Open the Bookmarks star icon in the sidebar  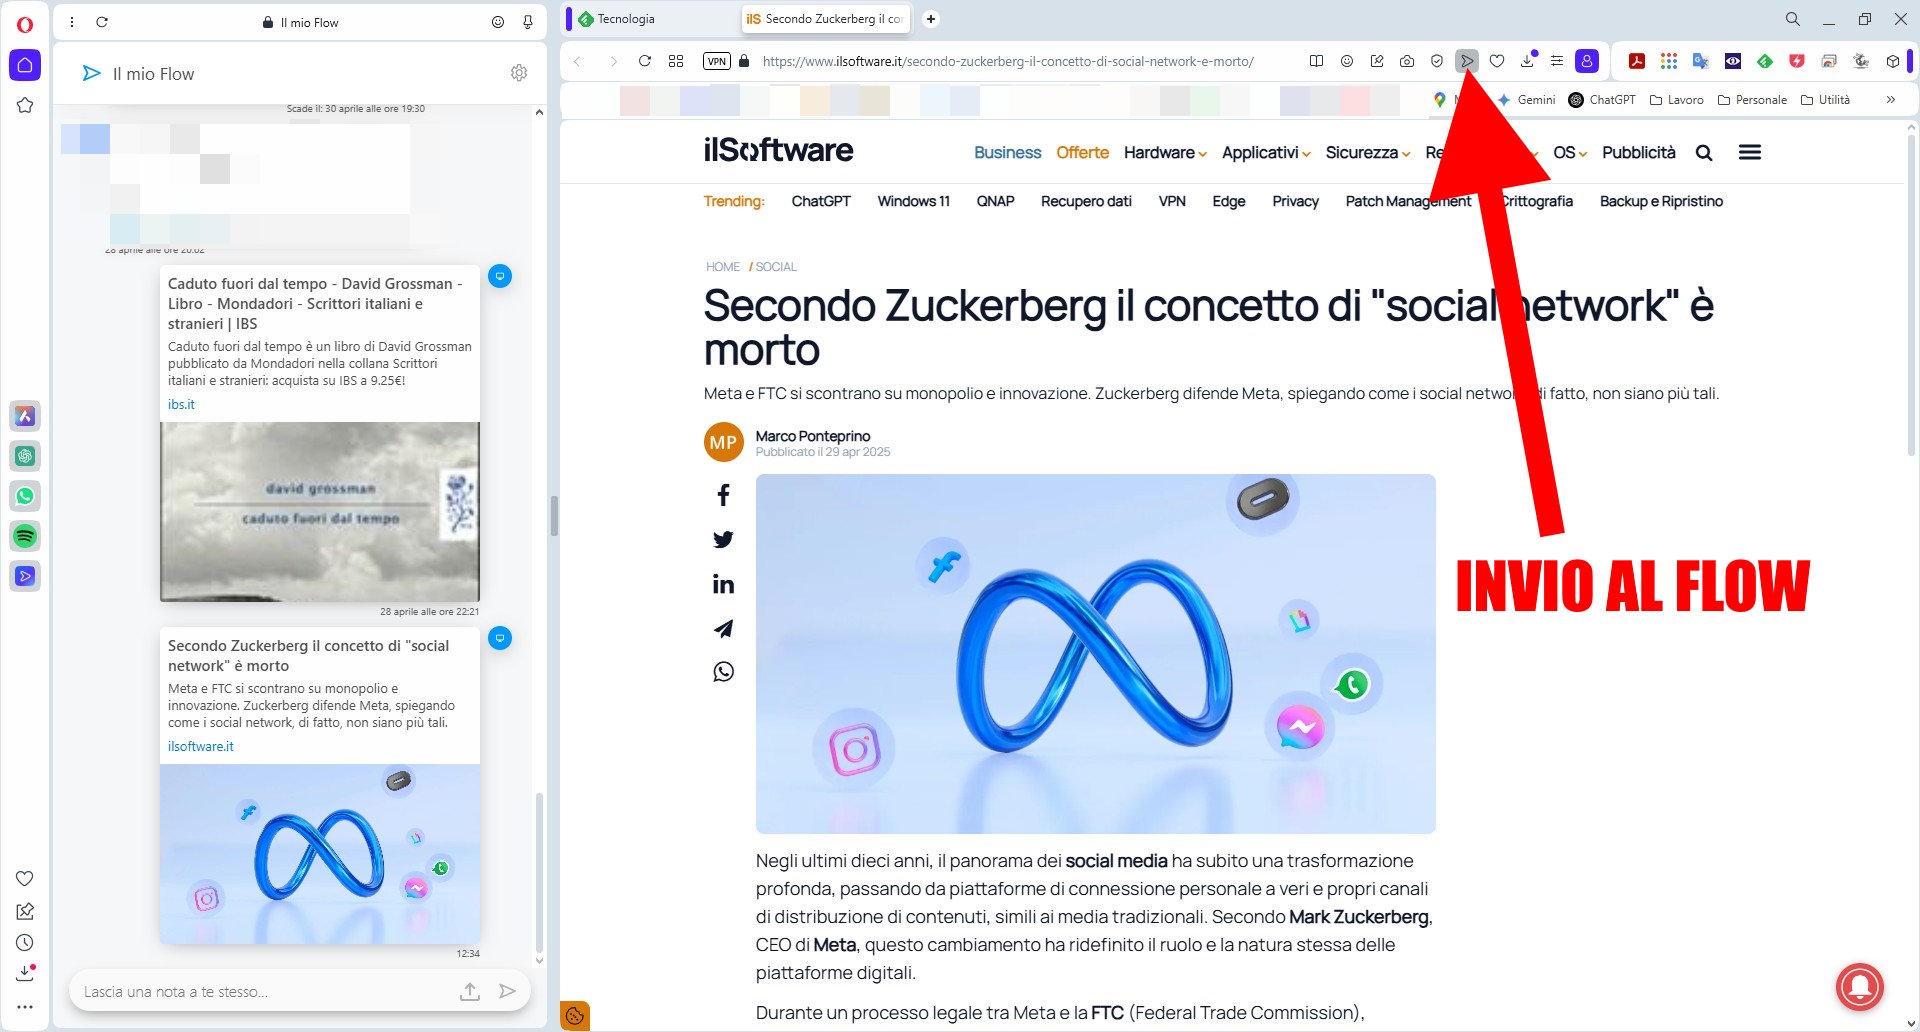click(25, 105)
